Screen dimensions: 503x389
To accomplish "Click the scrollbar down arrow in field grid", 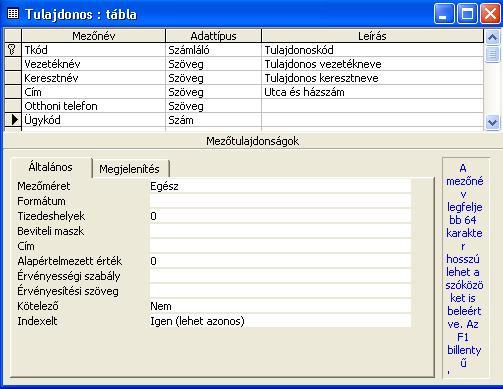I will click(492, 122).
